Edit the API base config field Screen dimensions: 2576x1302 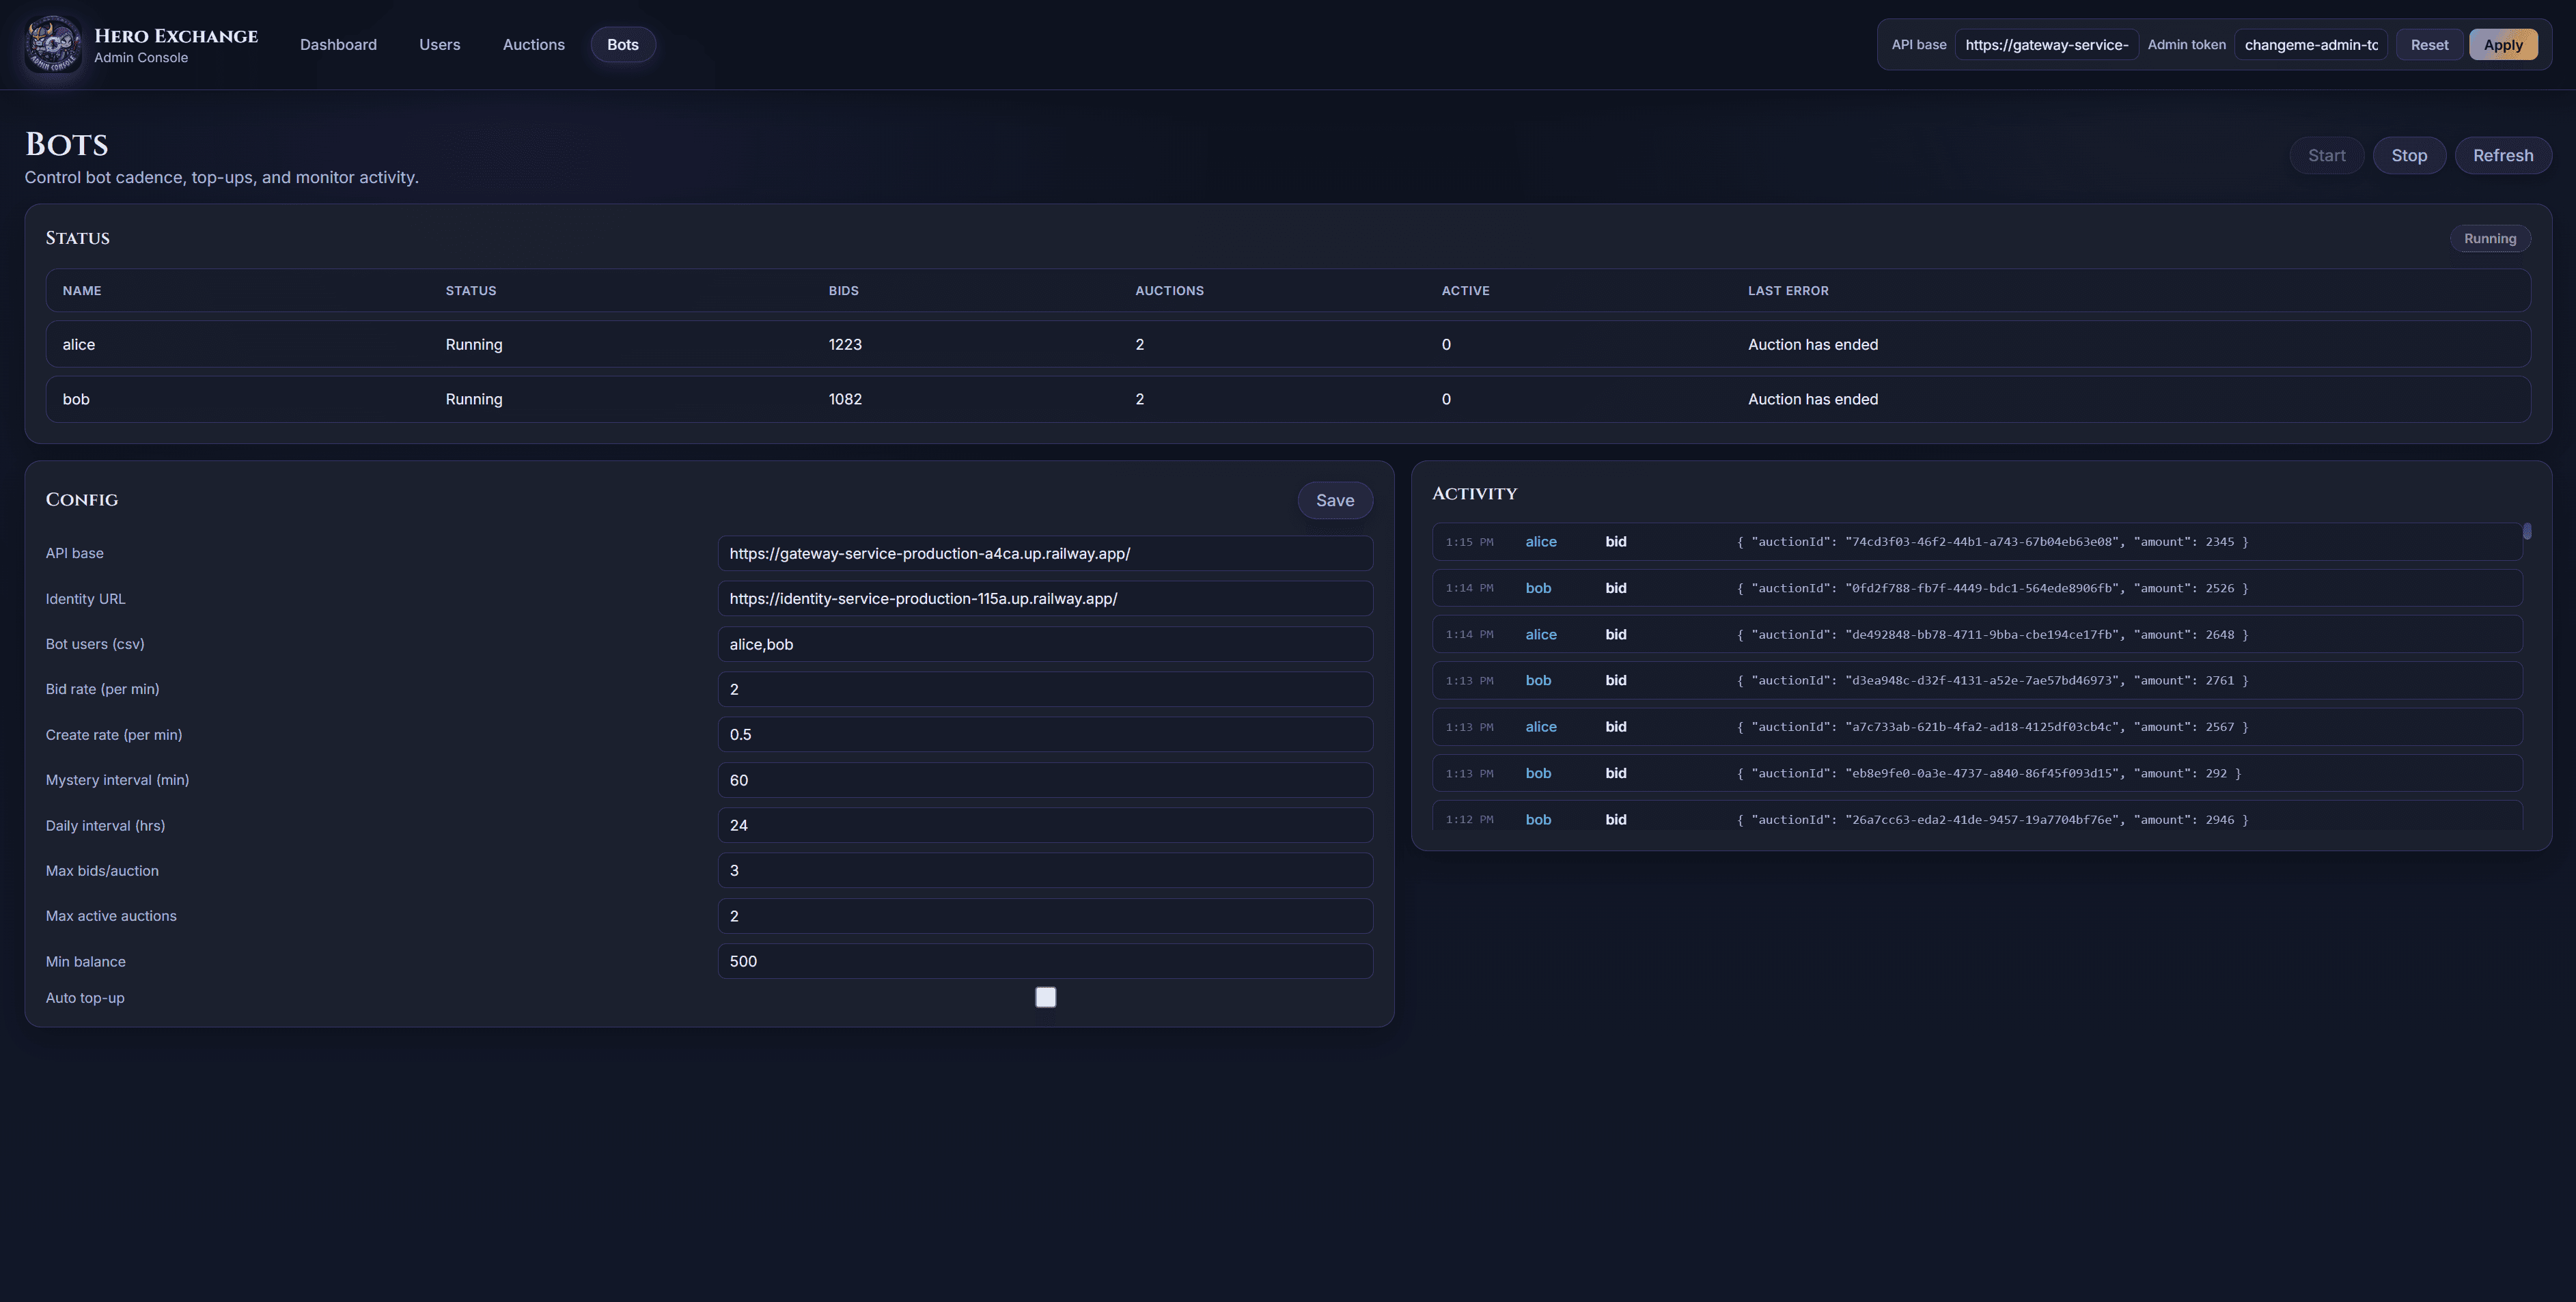pyautogui.click(x=1045, y=553)
